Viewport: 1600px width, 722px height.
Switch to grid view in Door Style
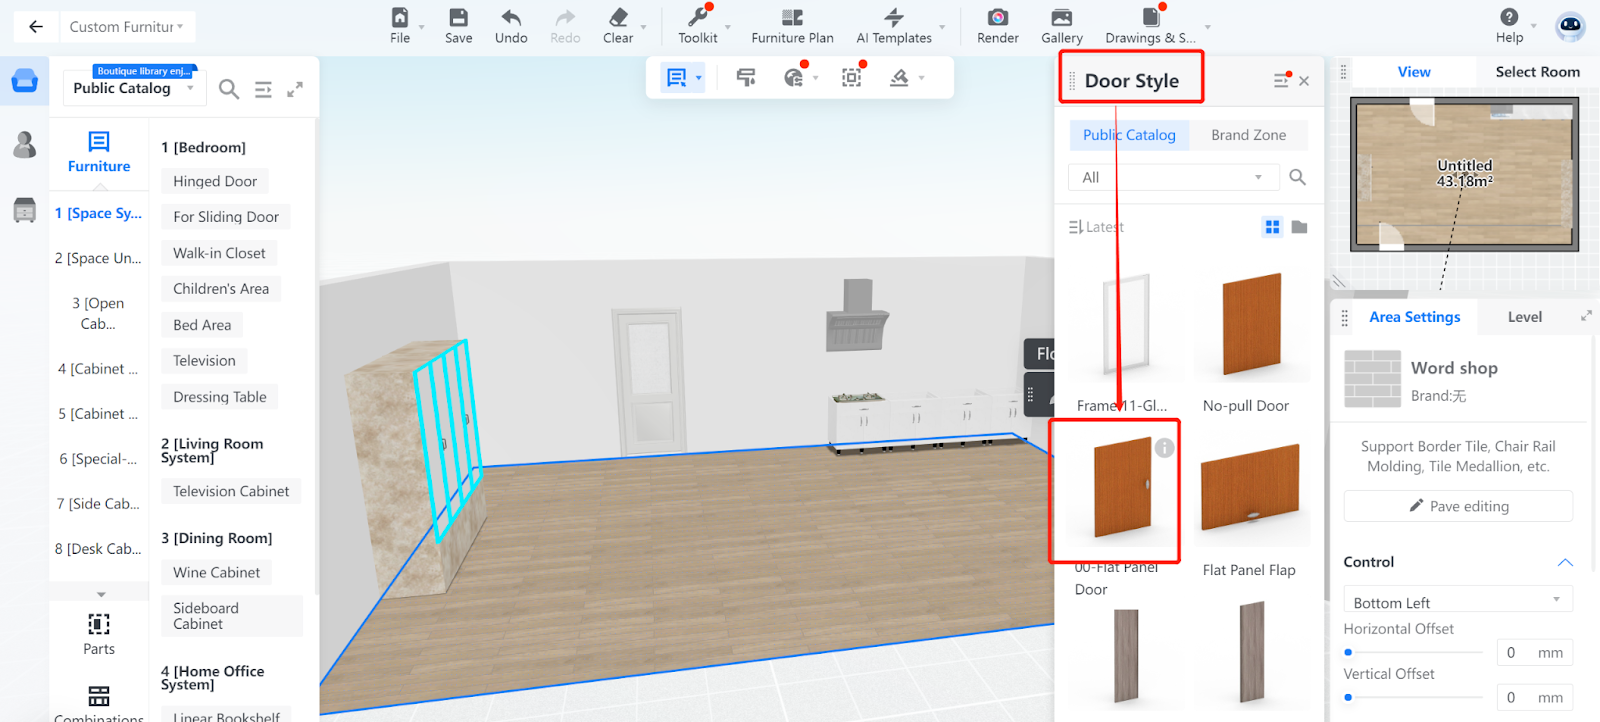click(x=1272, y=227)
